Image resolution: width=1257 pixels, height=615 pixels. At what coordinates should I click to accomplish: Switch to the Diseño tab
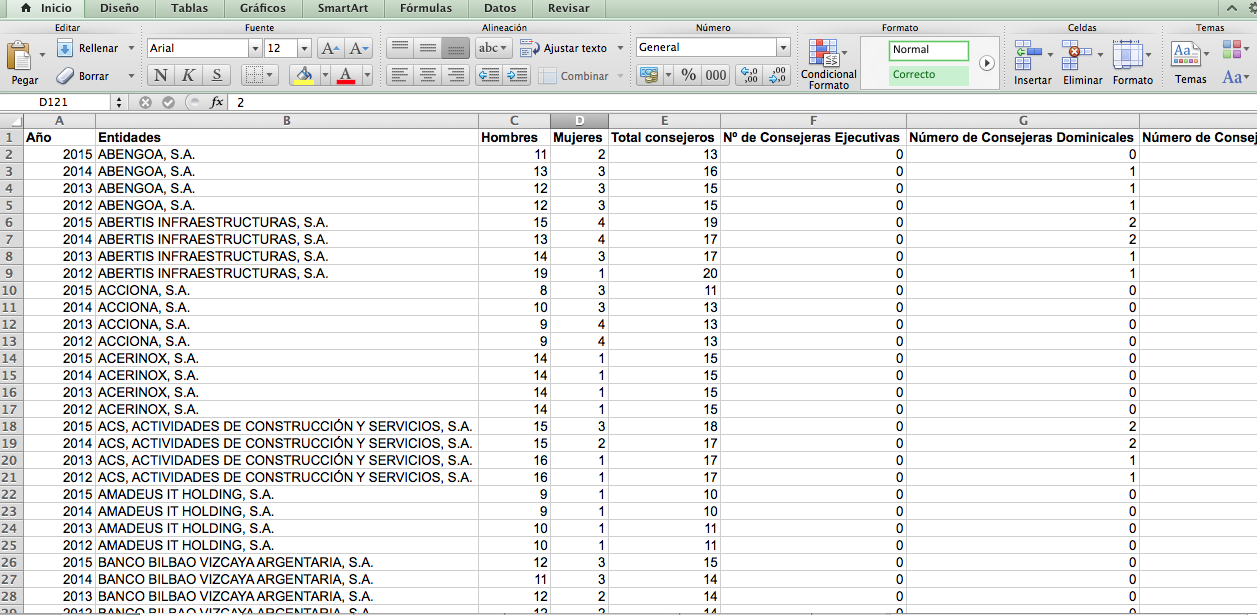119,8
